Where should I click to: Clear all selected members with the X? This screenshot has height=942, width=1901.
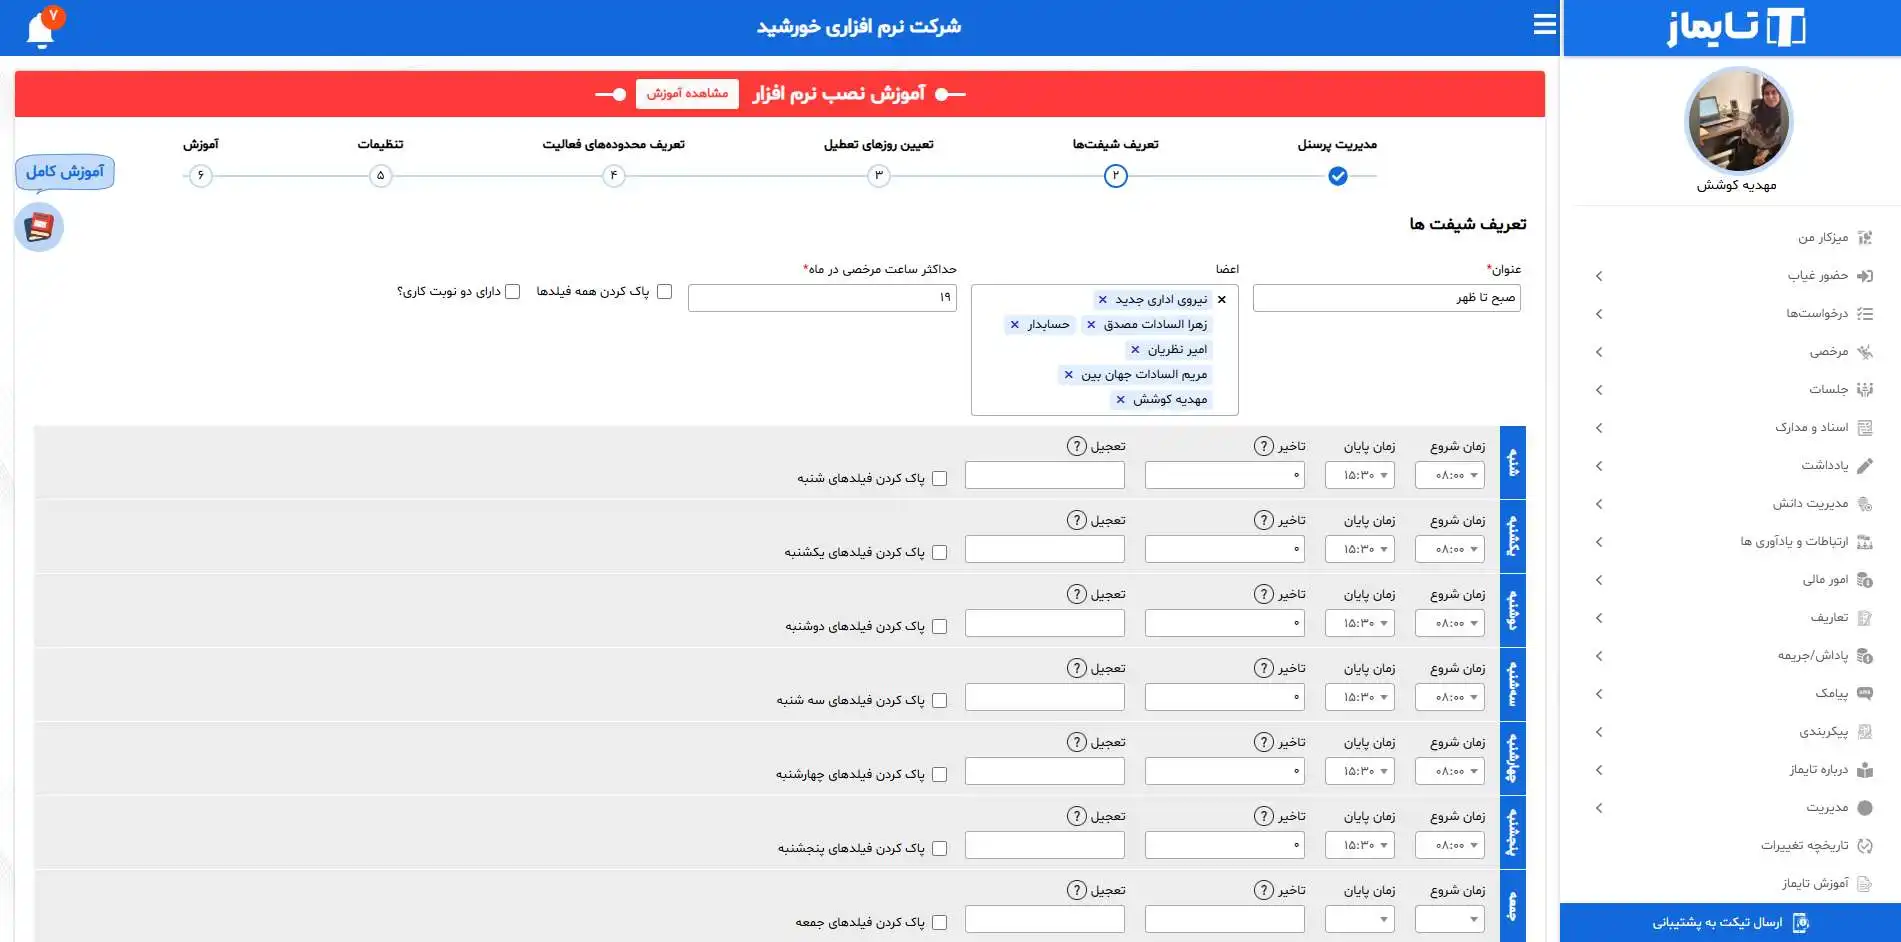point(1221,300)
